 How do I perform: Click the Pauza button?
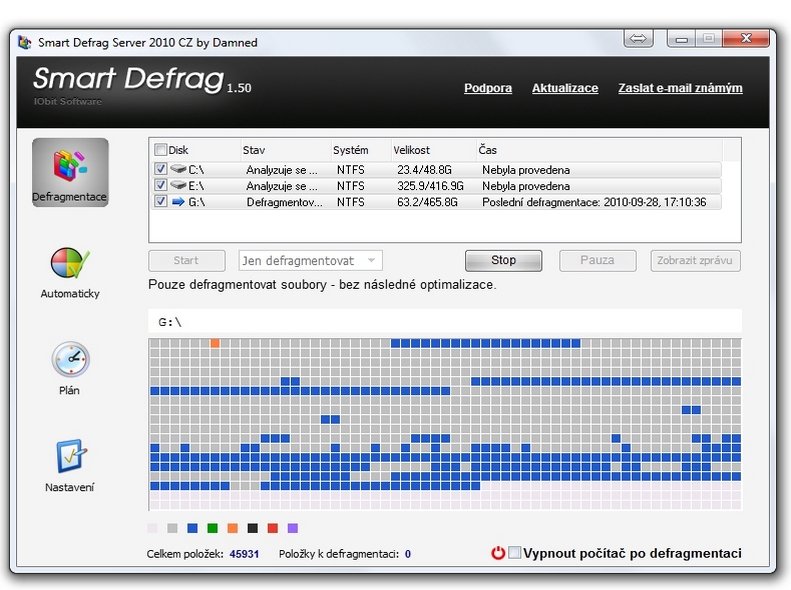tap(597, 260)
